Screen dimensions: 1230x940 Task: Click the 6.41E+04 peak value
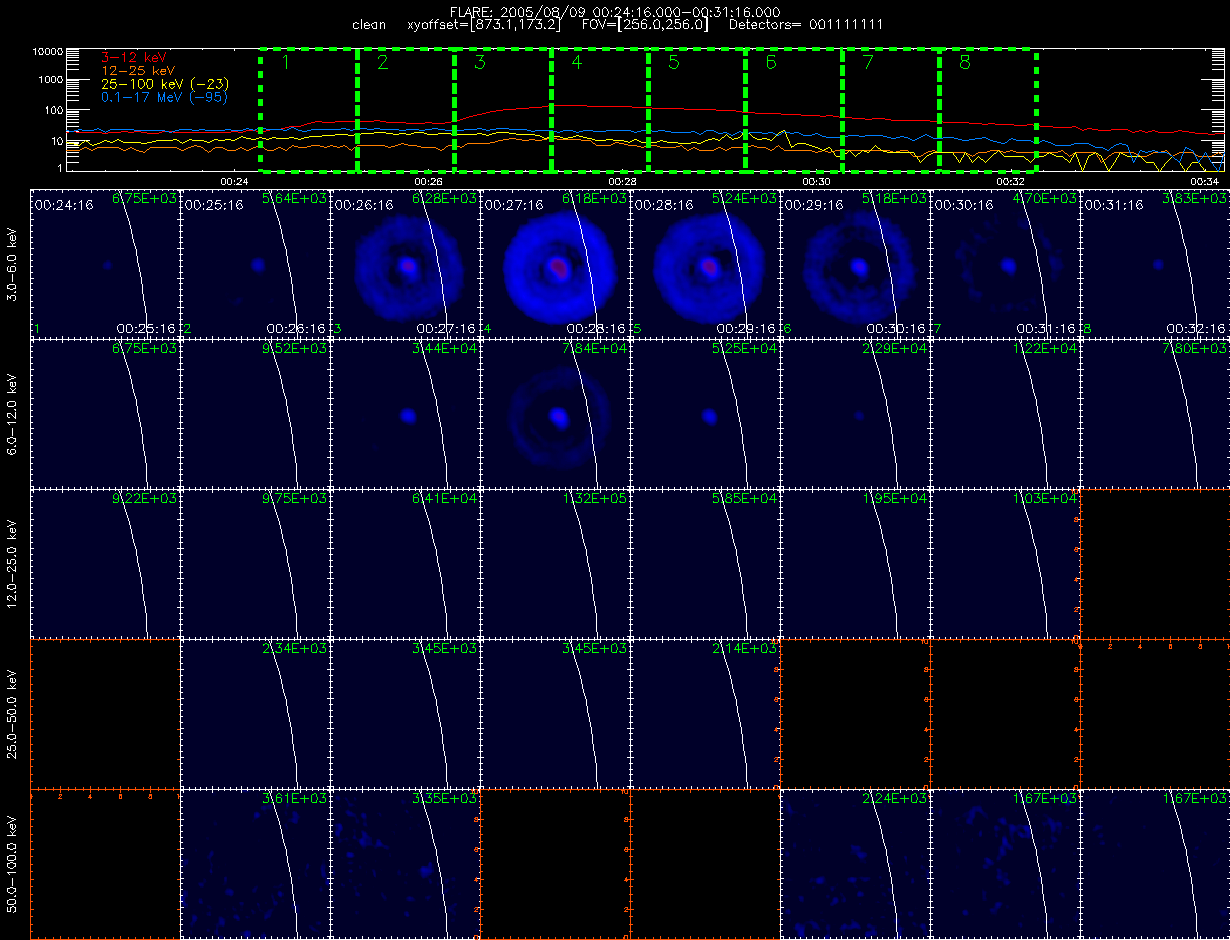click(444, 499)
